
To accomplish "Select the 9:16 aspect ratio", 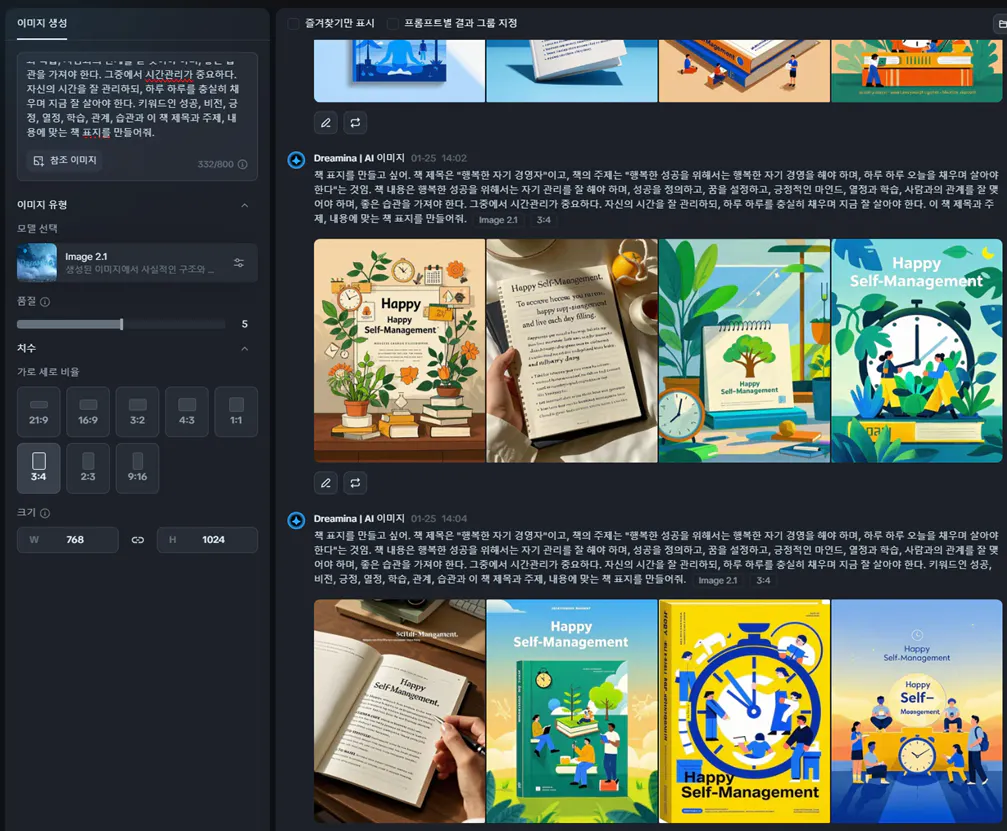I will (x=137, y=468).
